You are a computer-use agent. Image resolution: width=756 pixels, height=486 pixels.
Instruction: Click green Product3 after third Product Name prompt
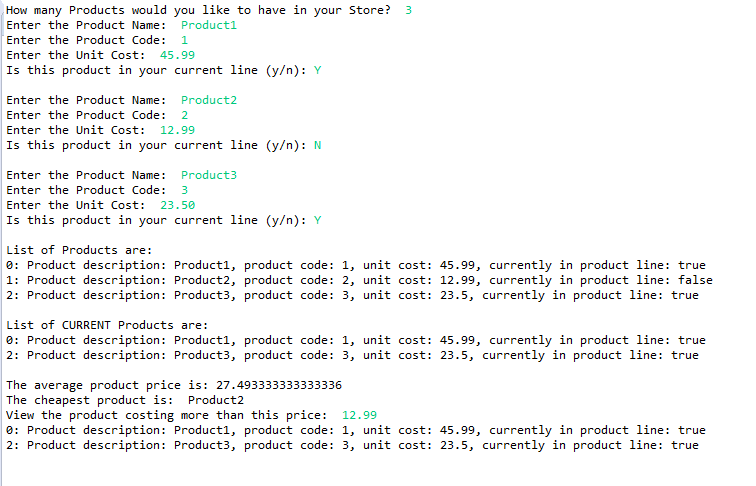[x=209, y=175]
